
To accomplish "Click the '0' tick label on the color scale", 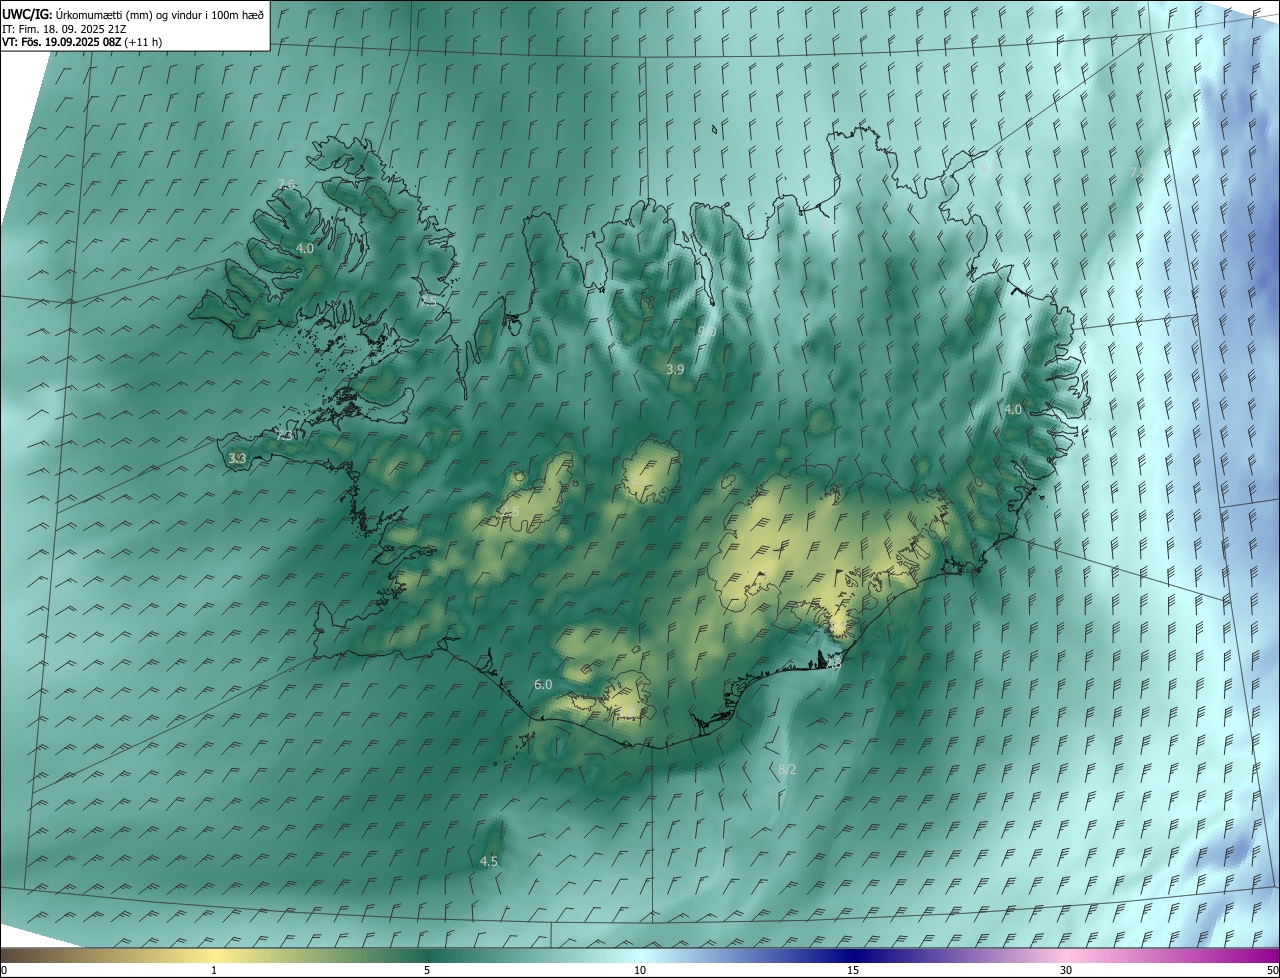I will click(x=4, y=971).
